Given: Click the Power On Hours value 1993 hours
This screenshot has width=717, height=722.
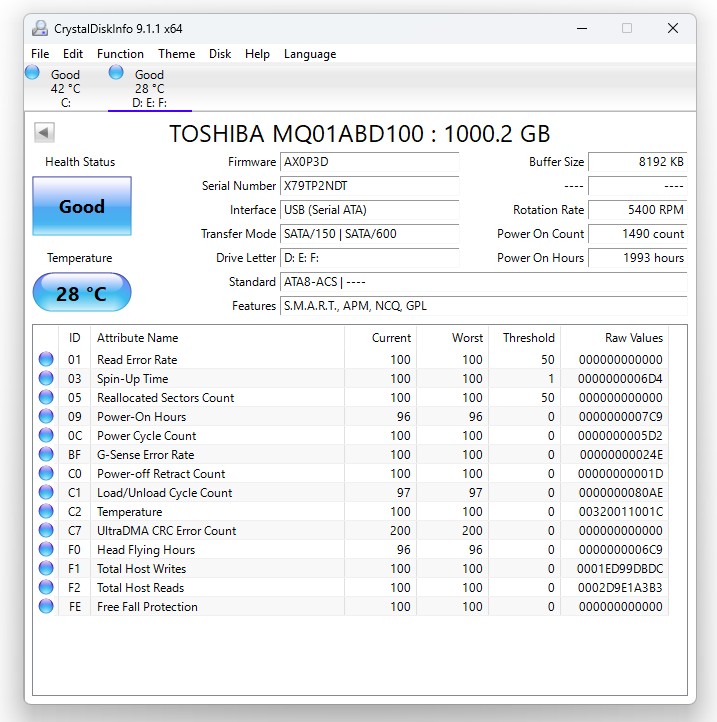Looking at the screenshot, I should 638,258.
